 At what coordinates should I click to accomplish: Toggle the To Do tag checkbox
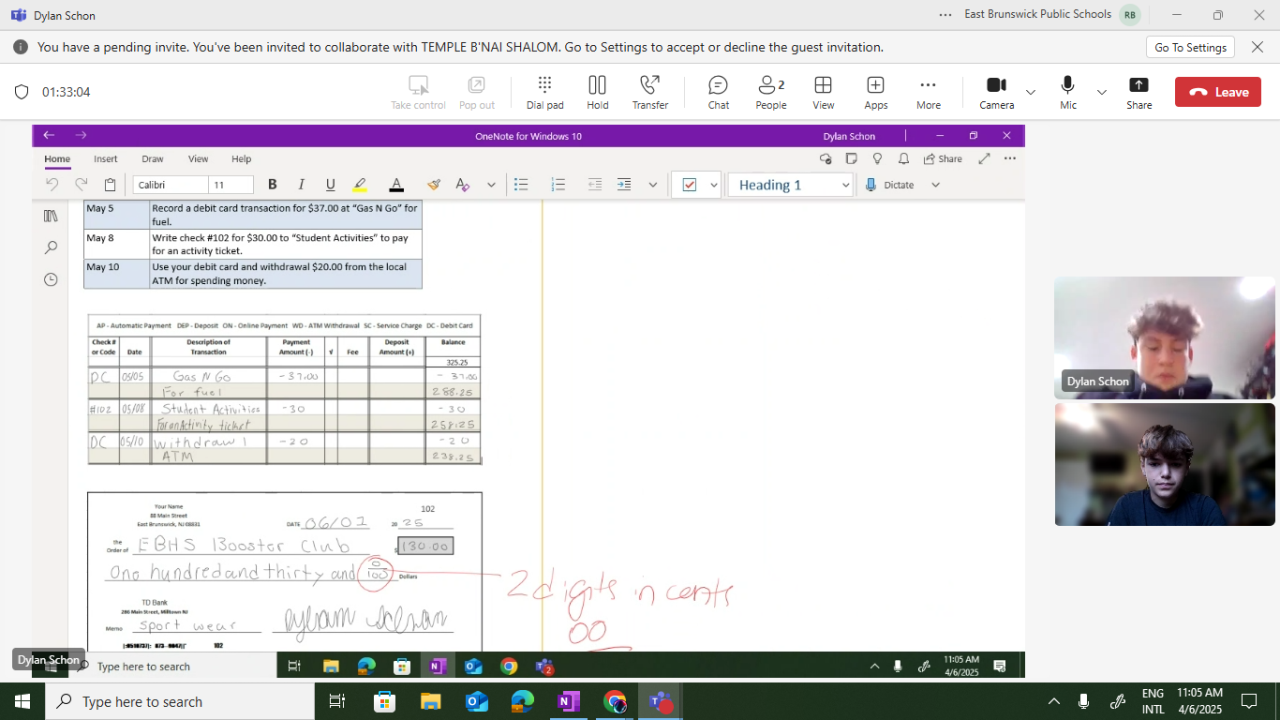[x=689, y=185]
